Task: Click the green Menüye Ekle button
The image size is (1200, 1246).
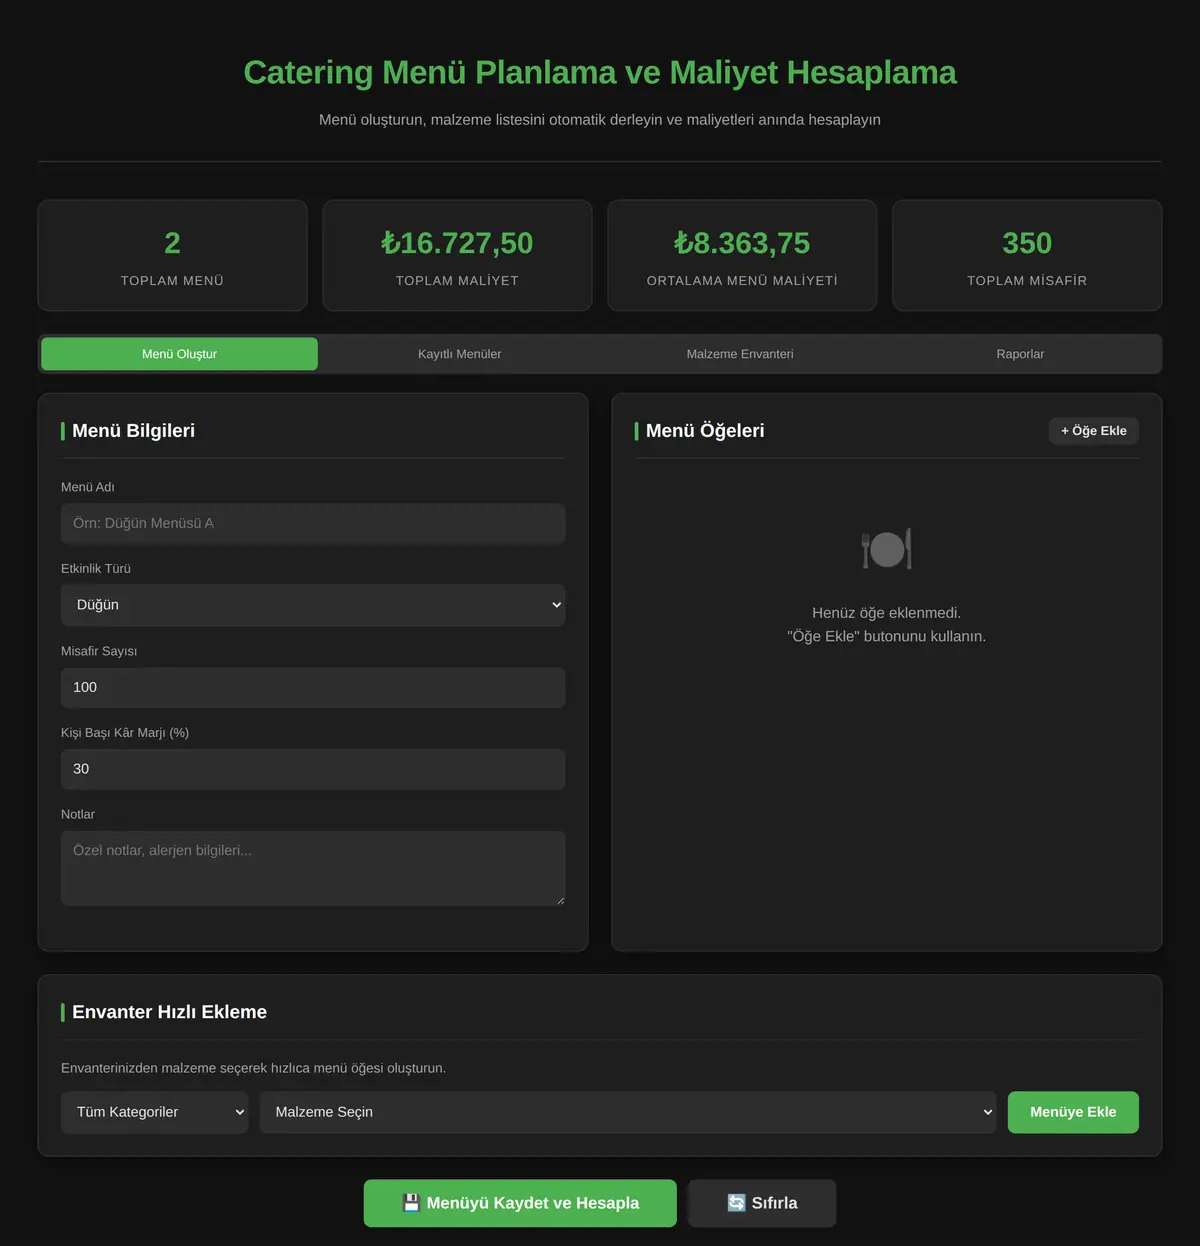Action: pyautogui.click(x=1073, y=1112)
